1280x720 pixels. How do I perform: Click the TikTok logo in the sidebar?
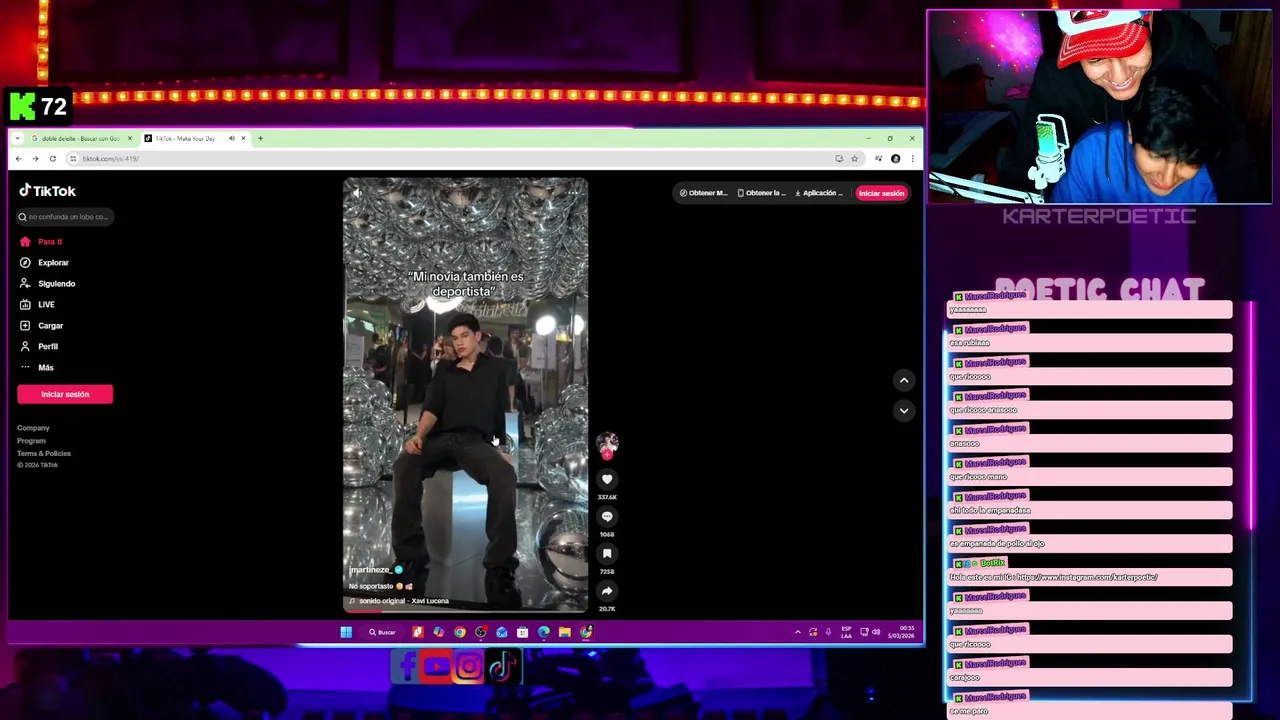point(47,190)
